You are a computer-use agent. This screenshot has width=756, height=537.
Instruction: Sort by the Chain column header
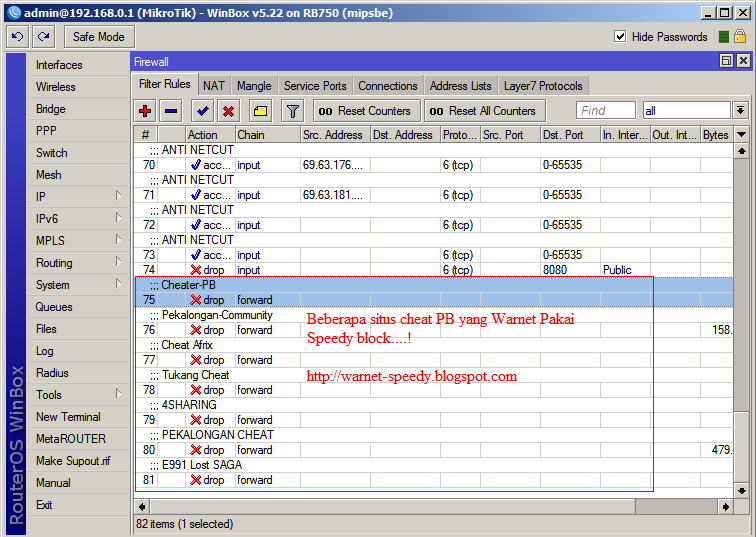[268, 135]
